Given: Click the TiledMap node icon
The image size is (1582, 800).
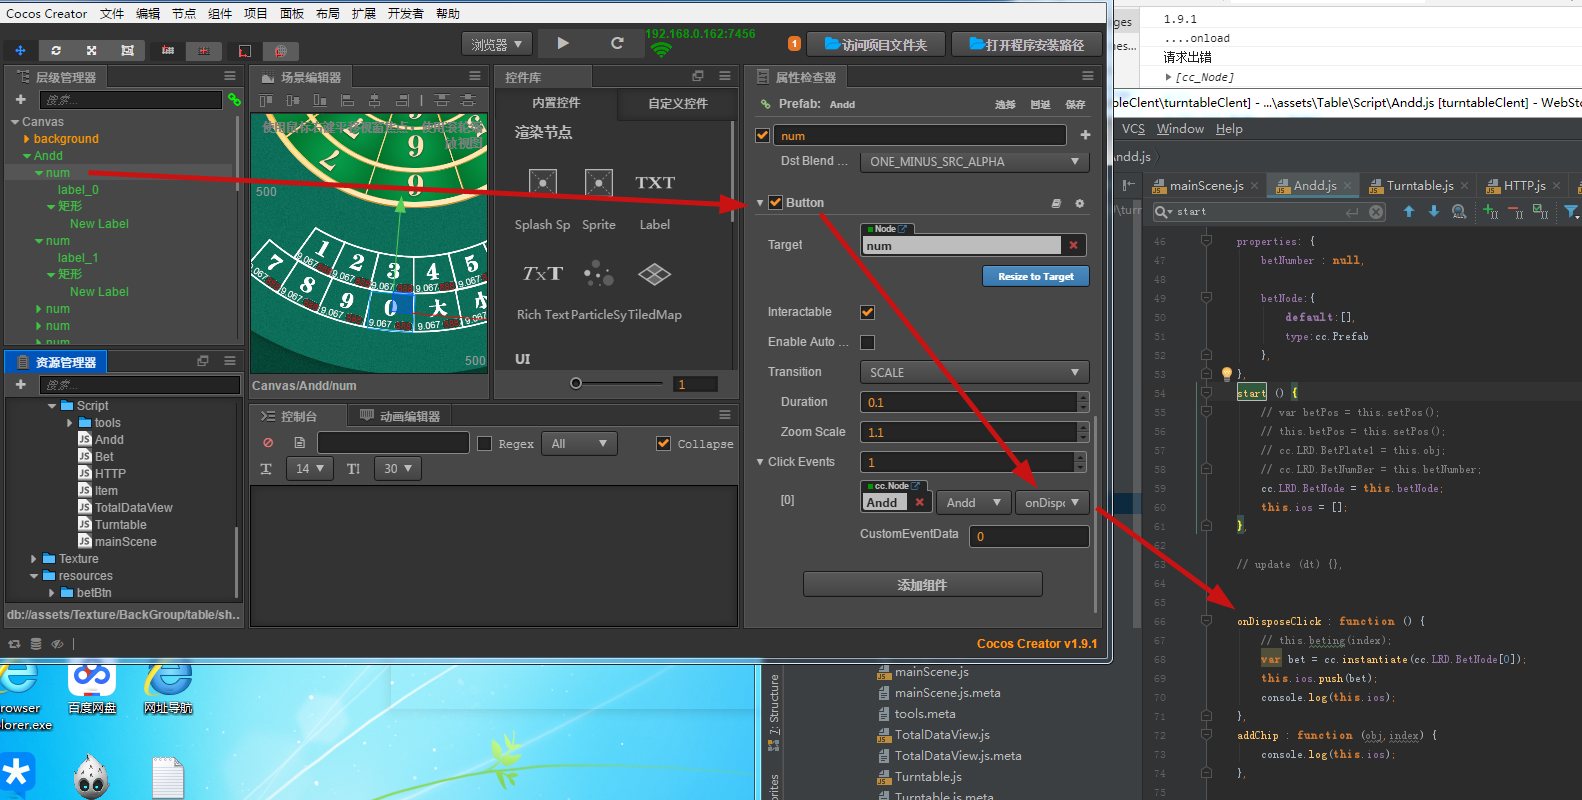Looking at the screenshot, I should tap(654, 274).
